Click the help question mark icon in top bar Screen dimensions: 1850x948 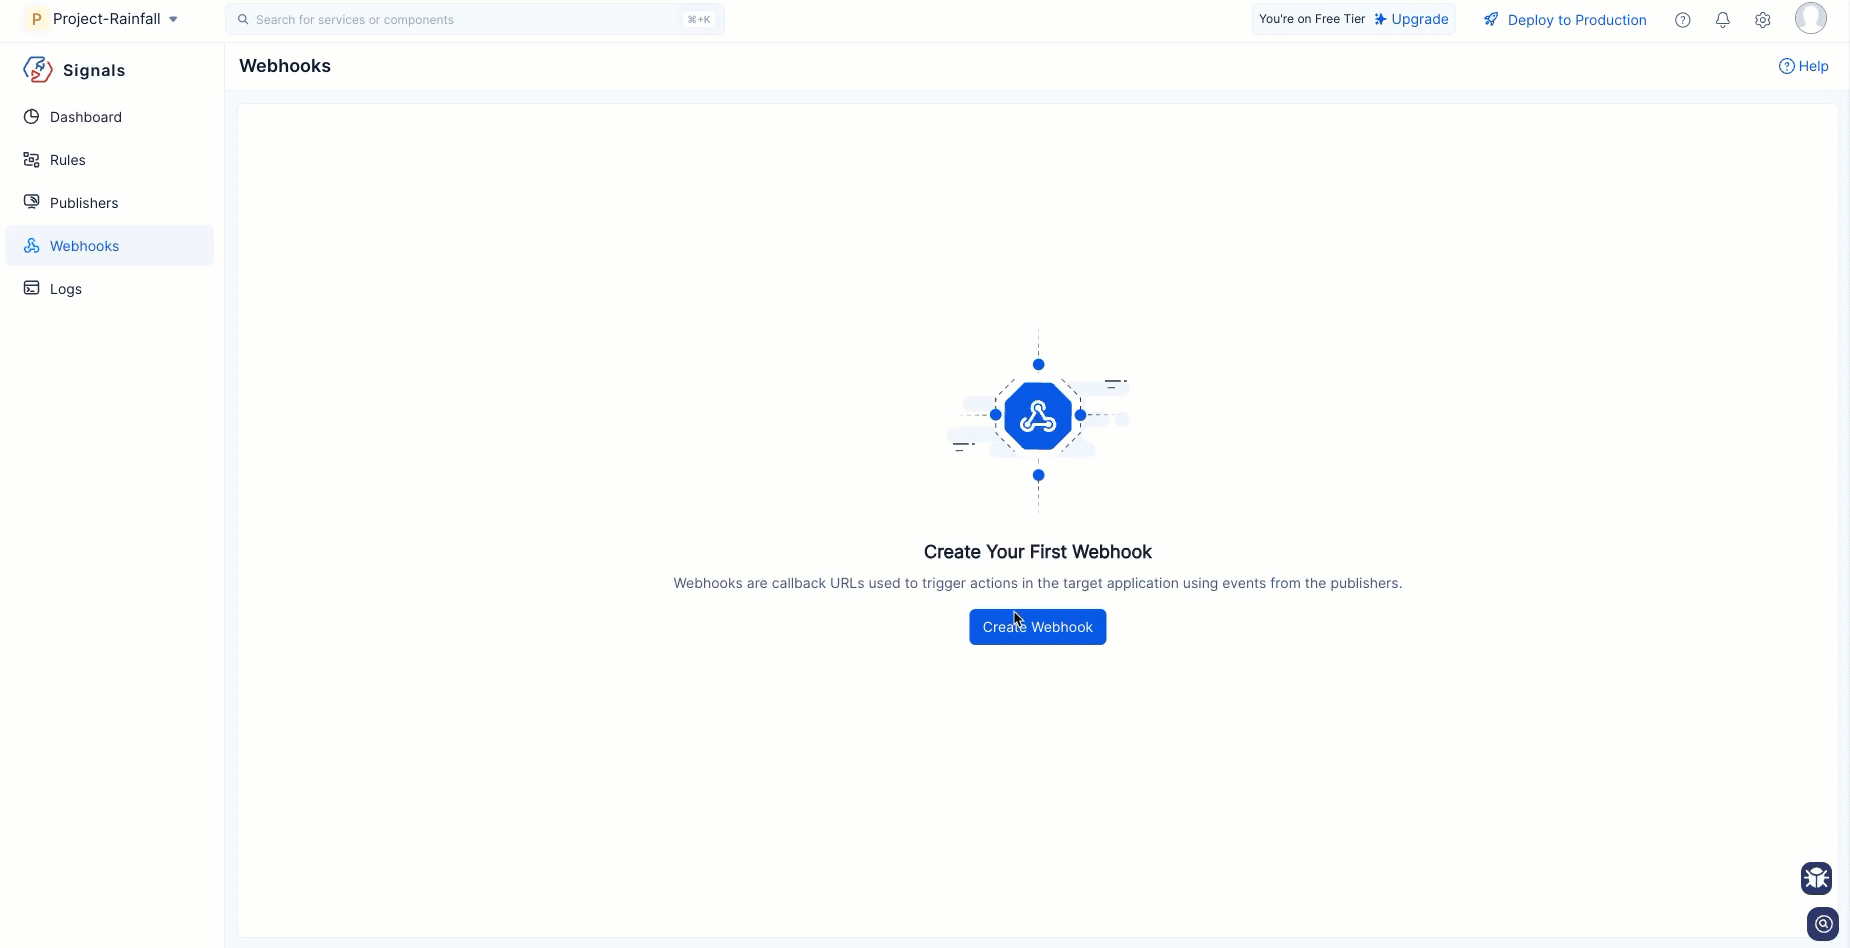(x=1682, y=20)
